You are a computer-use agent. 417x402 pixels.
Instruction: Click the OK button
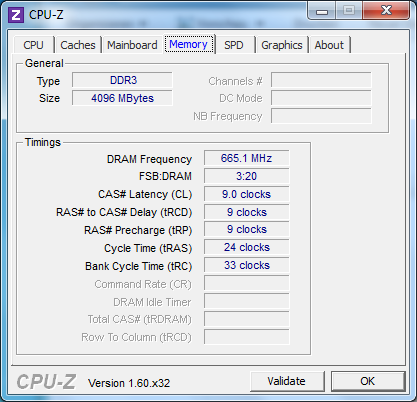(368, 381)
